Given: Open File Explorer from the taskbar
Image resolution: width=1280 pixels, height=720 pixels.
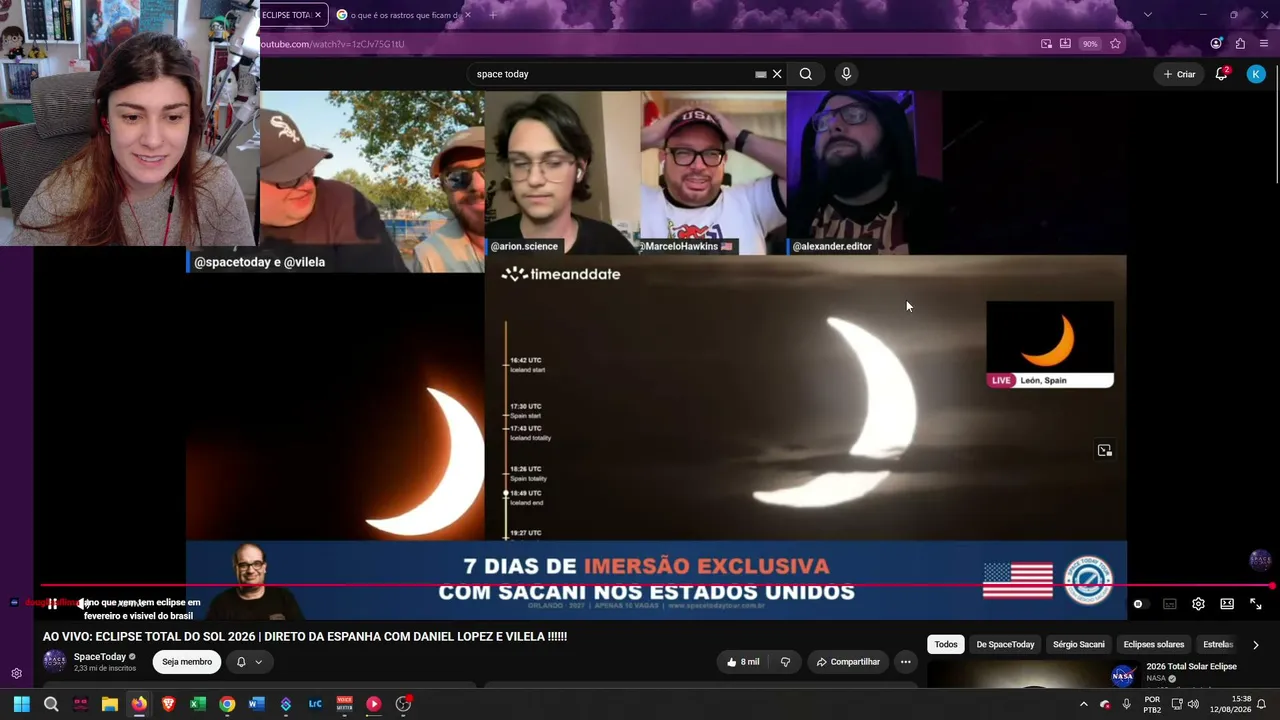Looking at the screenshot, I should 110,704.
